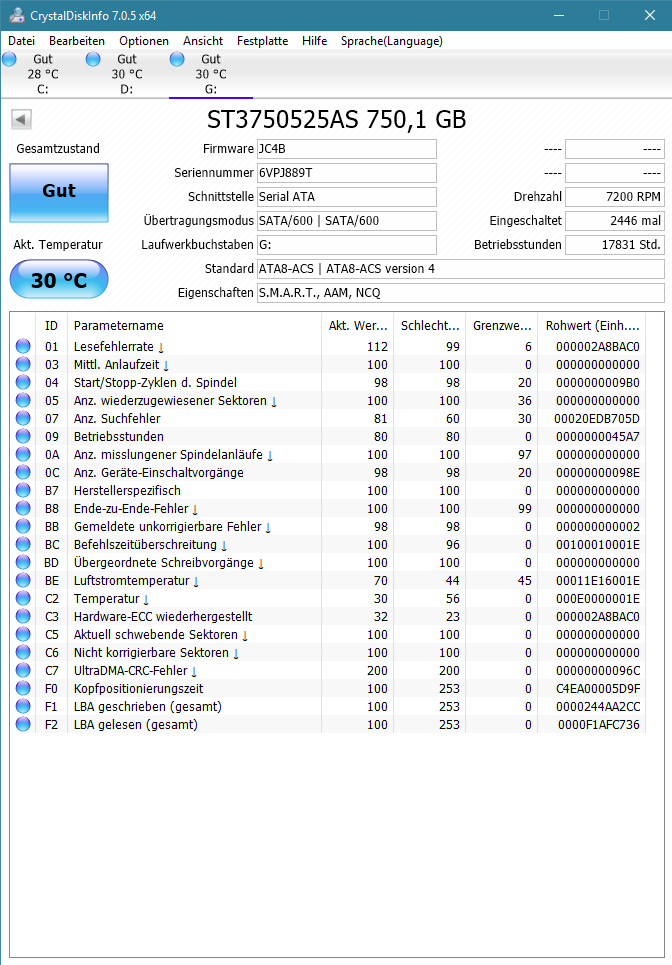Screen dimensions: 672x965
Task: Click status orb of Hardware-ECC wiederhergestellt row
Action: [23, 617]
